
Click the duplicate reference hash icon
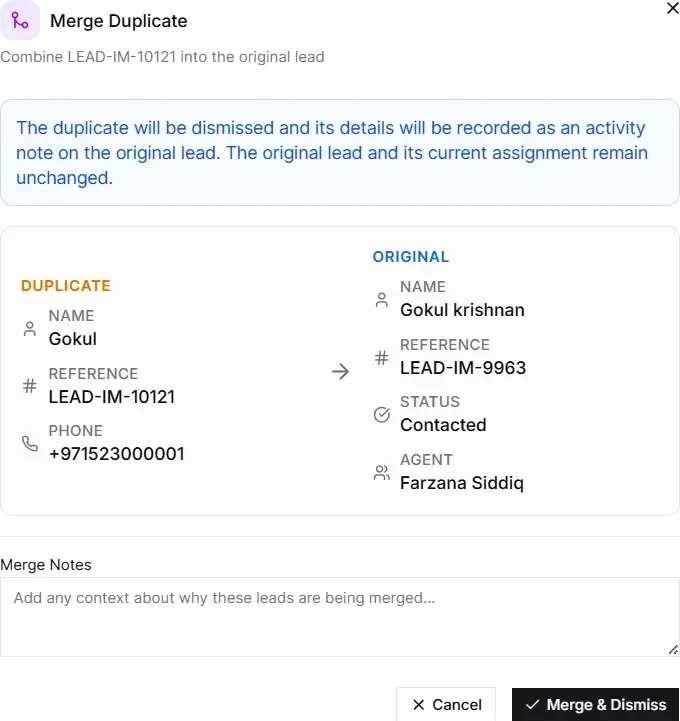coord(30,385)
